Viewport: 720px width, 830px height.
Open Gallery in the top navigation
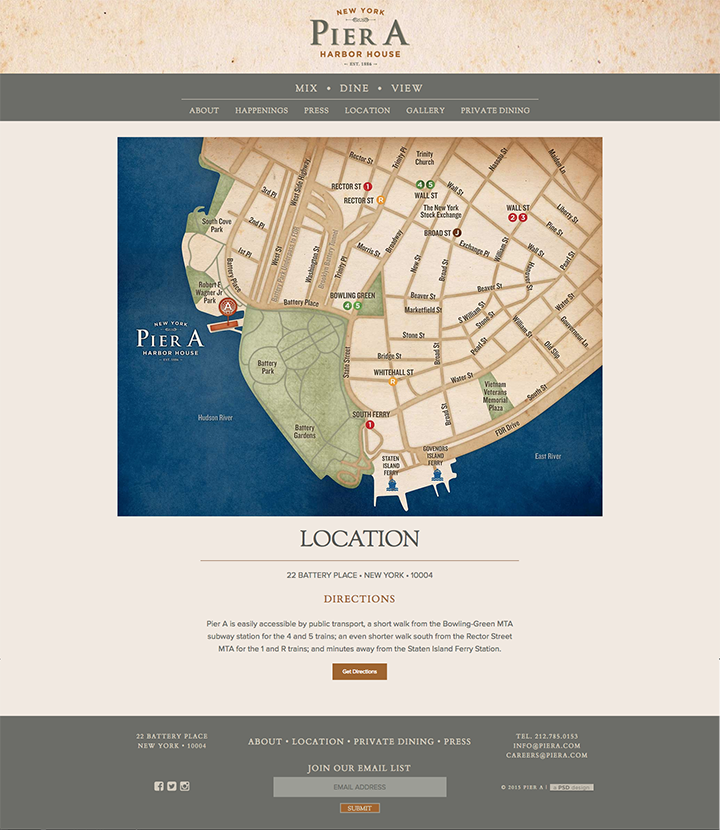coord(425,110)
